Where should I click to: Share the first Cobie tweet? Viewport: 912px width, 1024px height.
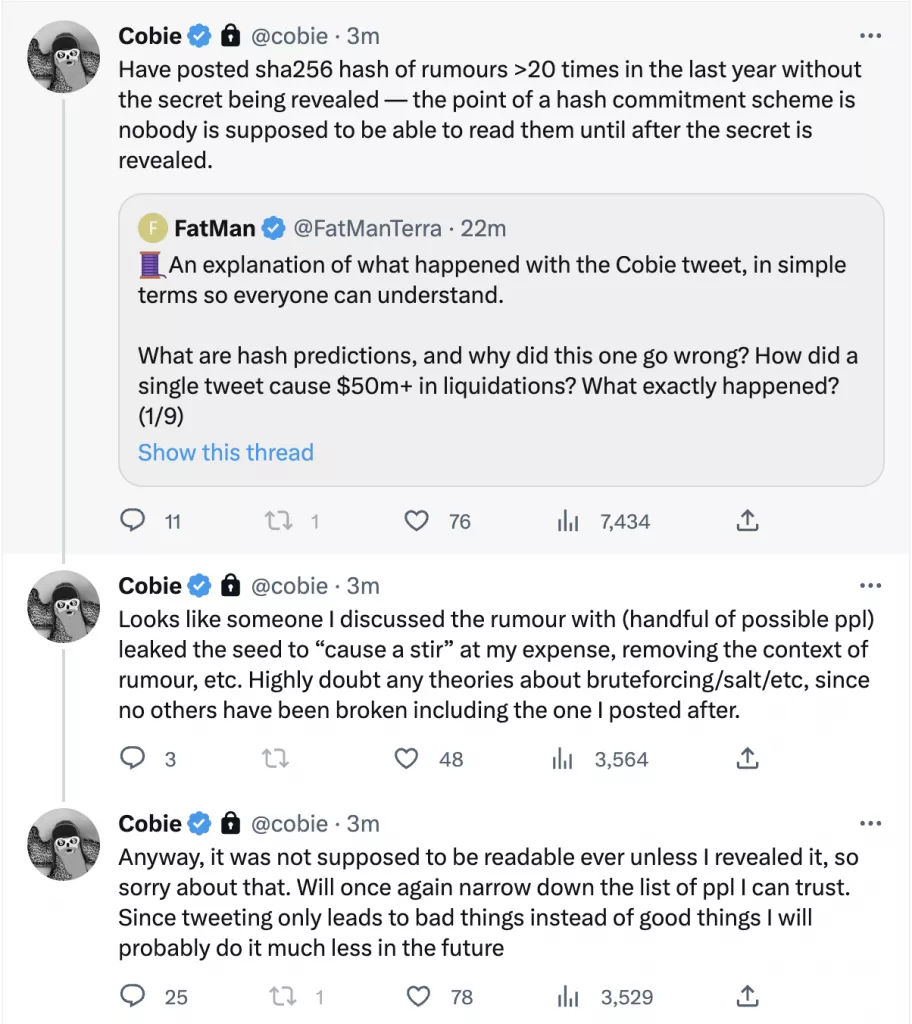(x=747, y=521)
